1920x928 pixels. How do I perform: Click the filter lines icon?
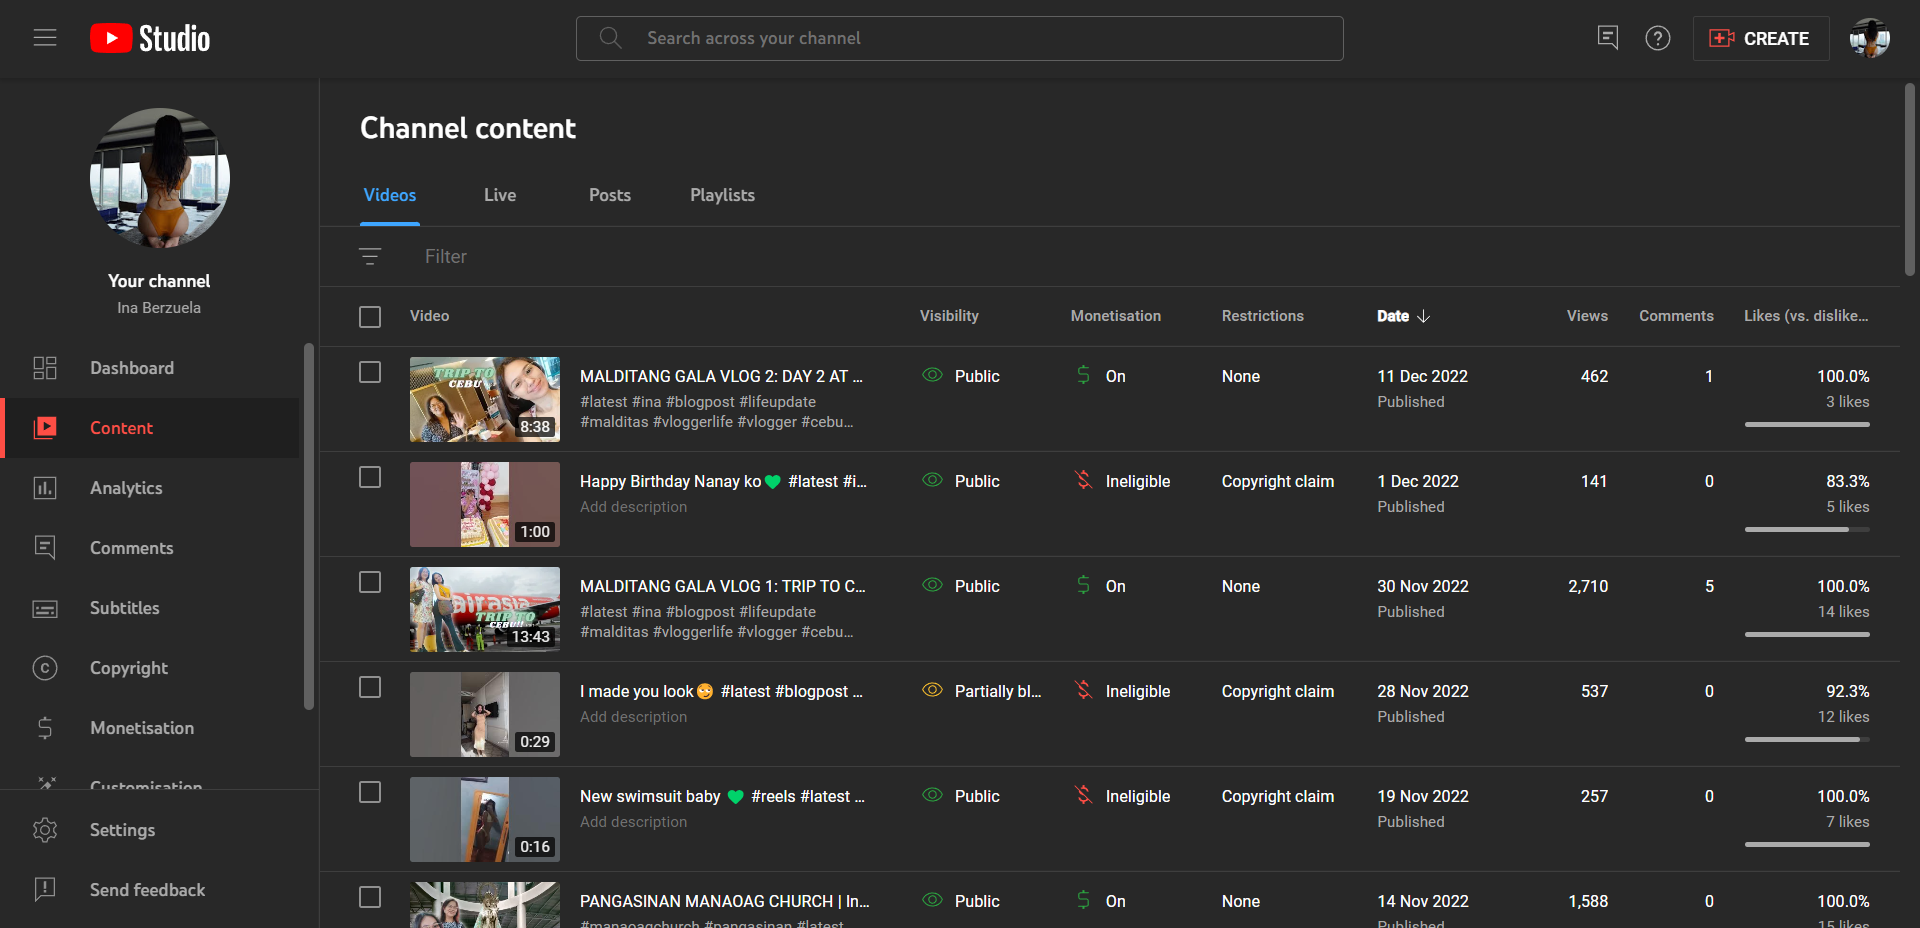pos(370,257)
